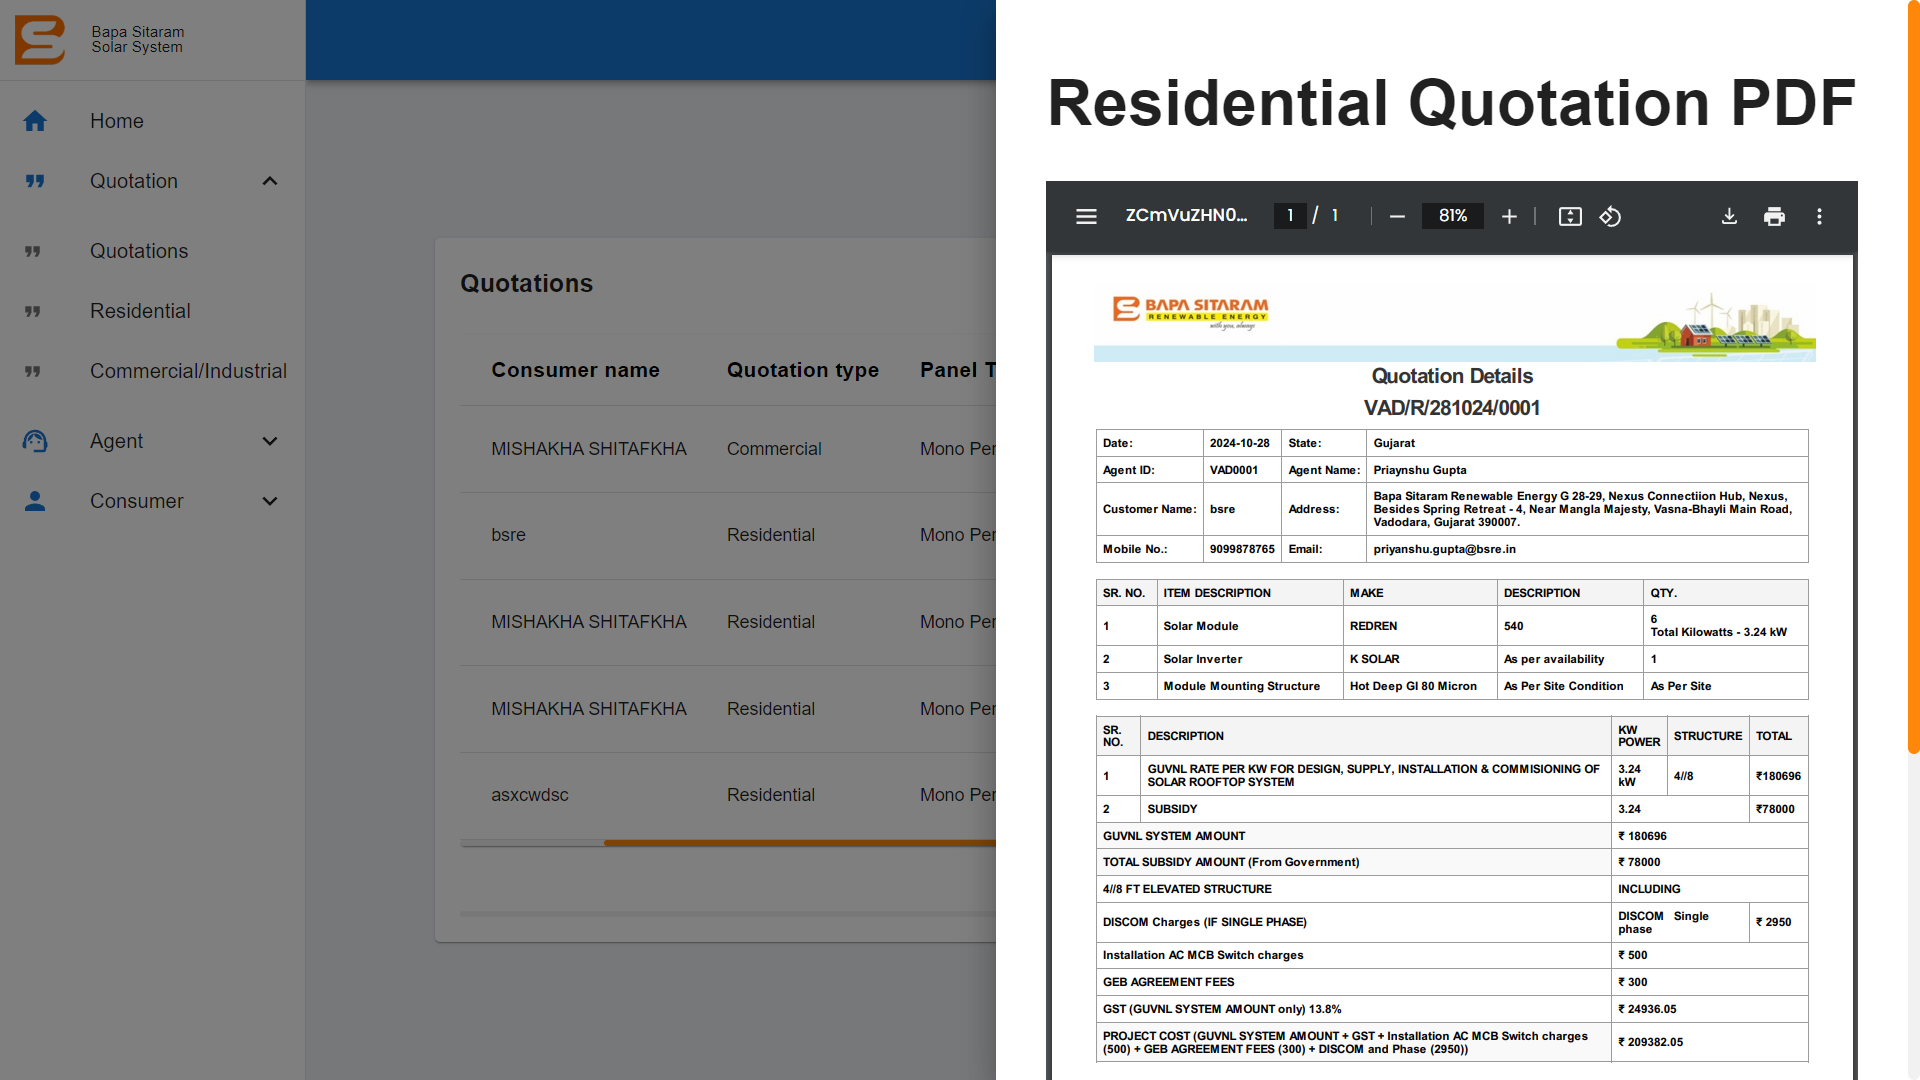
Task: Expand the Consumer menu section
Action: (269, 501)
